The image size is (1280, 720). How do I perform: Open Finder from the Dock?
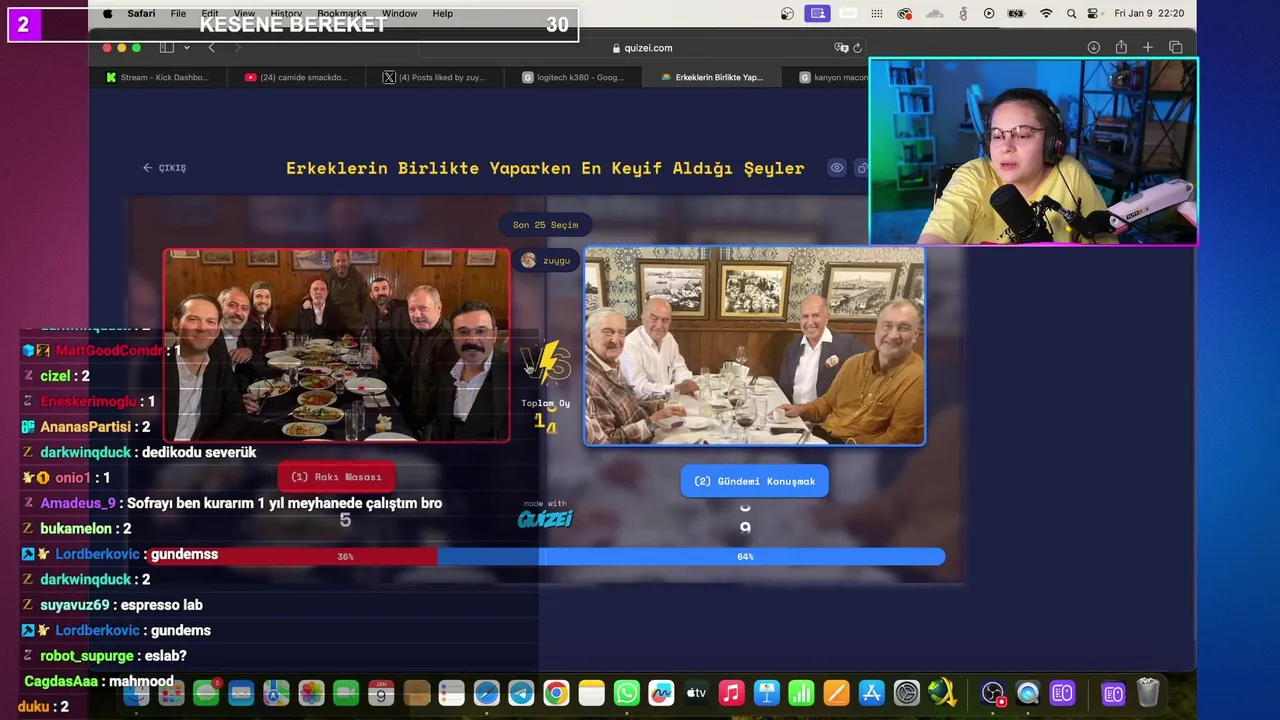tap(137, 693)
